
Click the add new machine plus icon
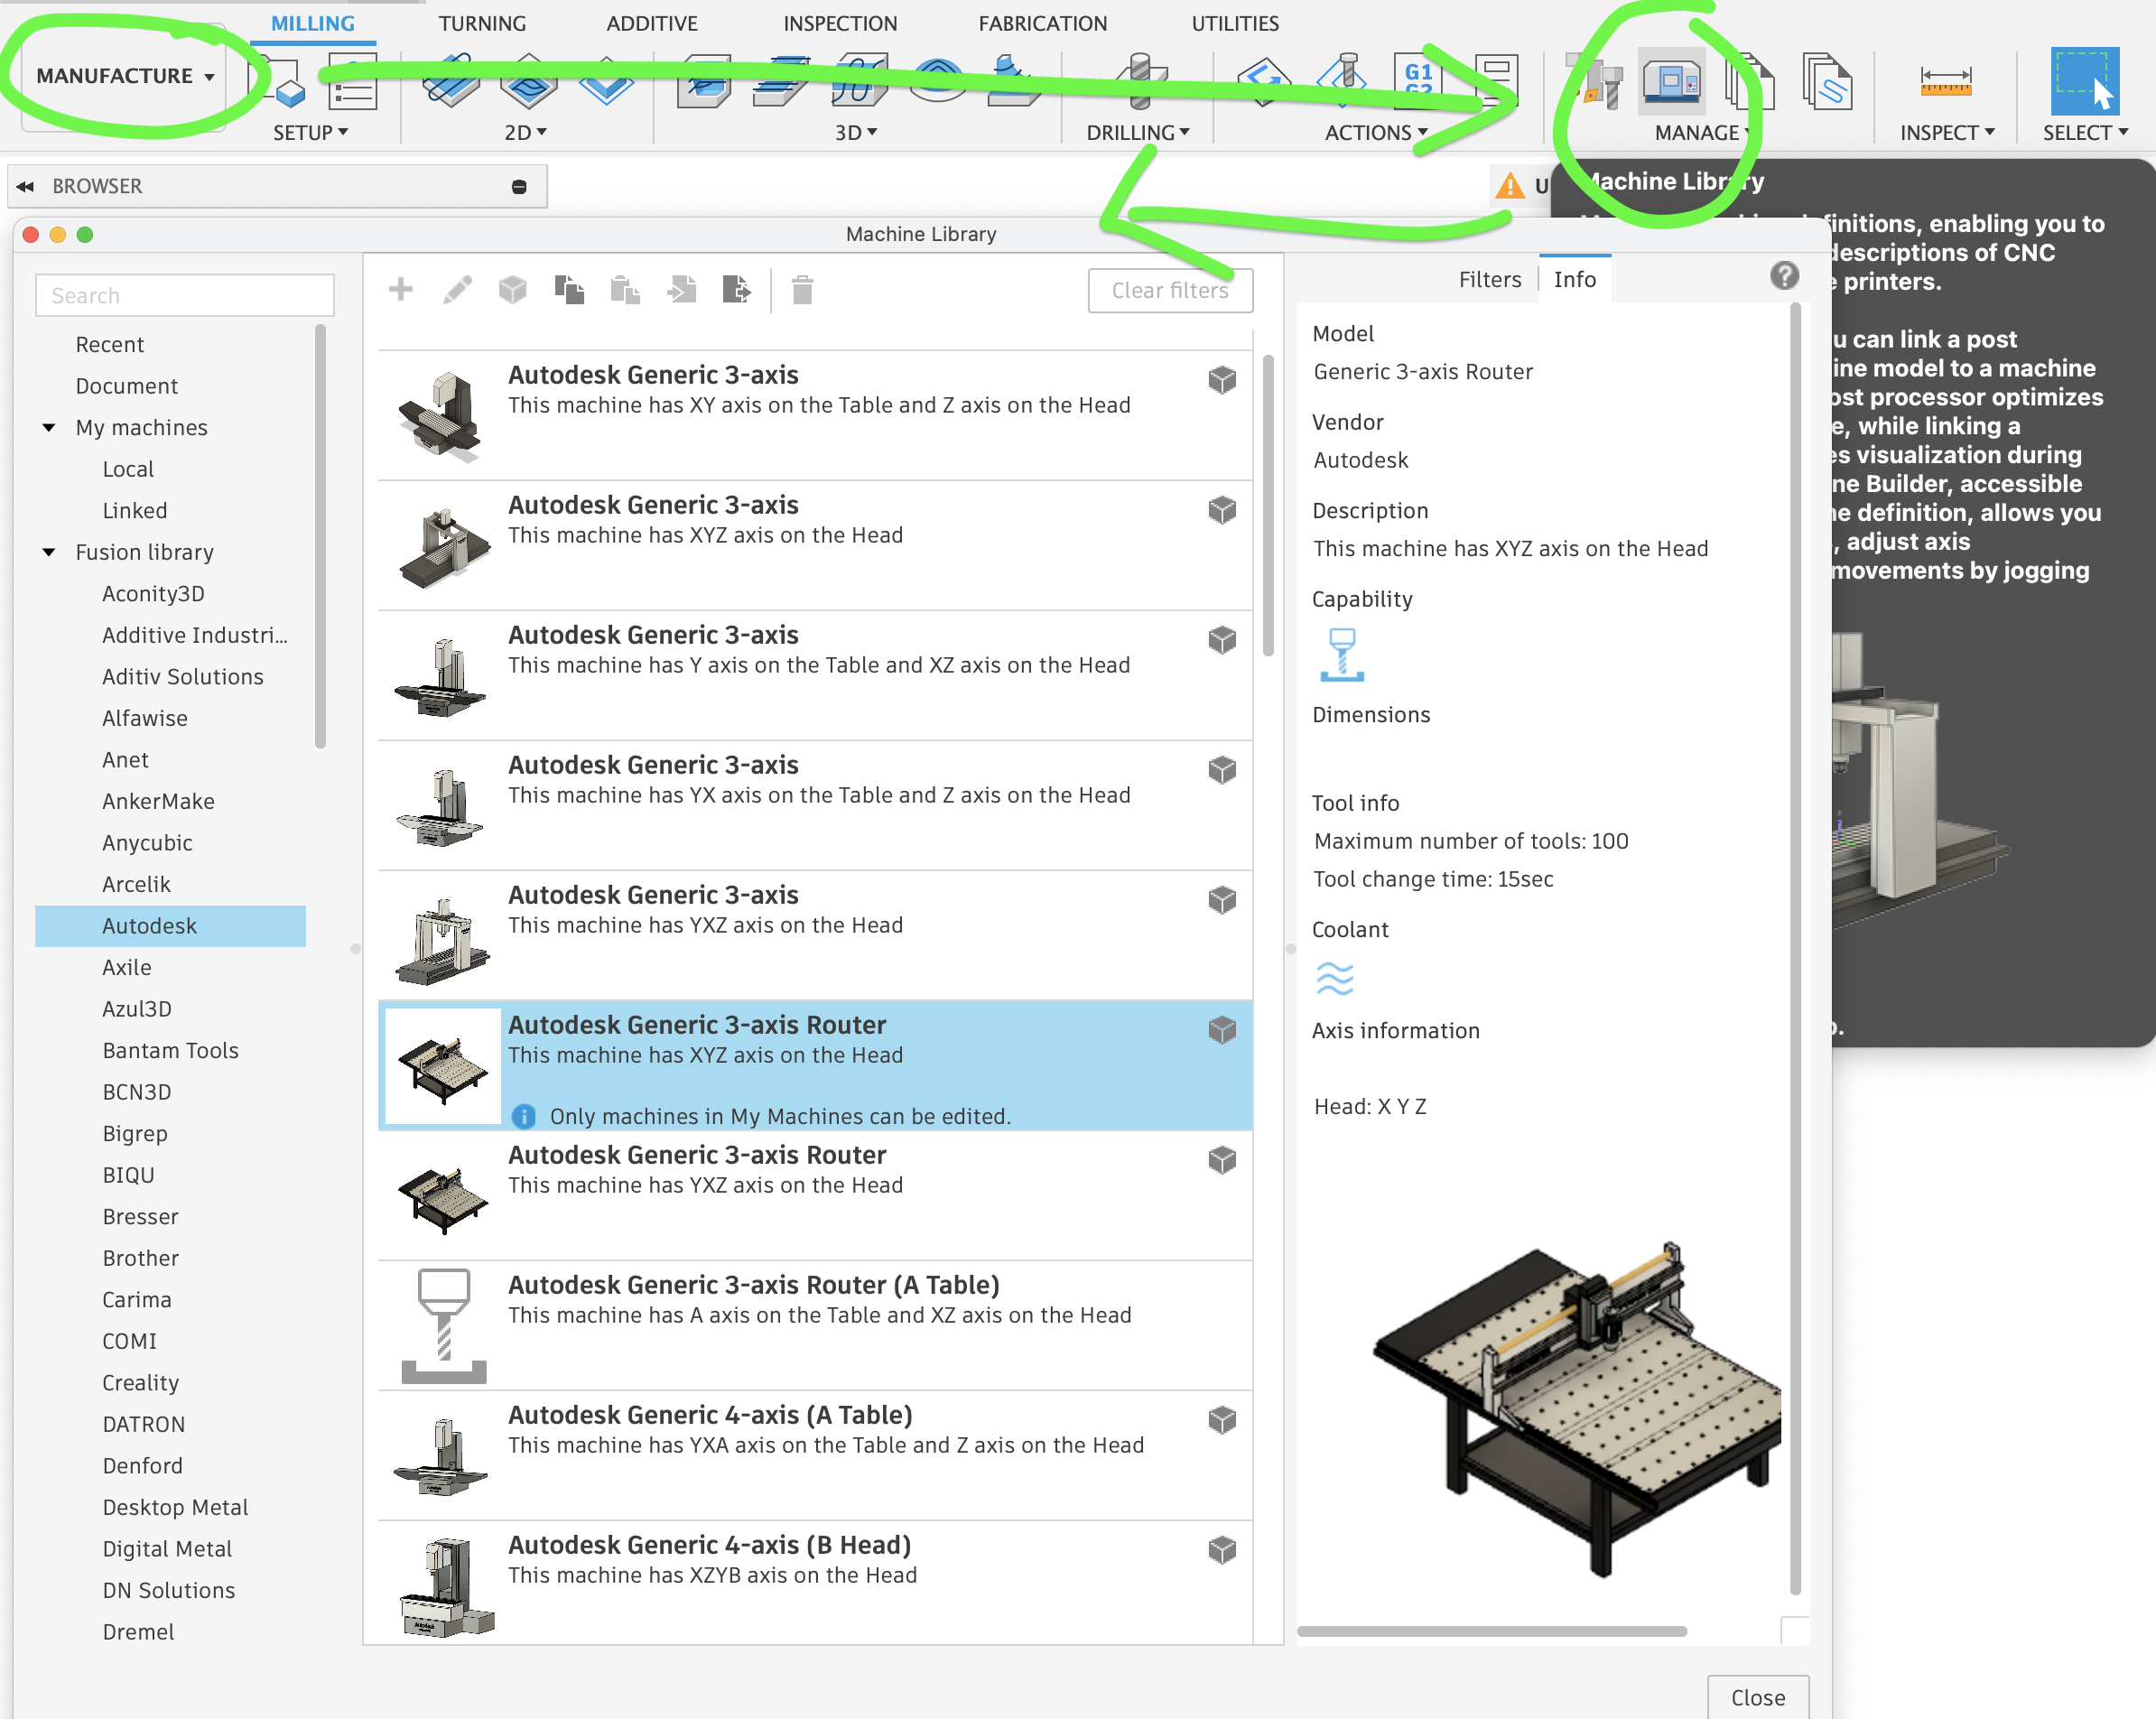pos(400,290)
